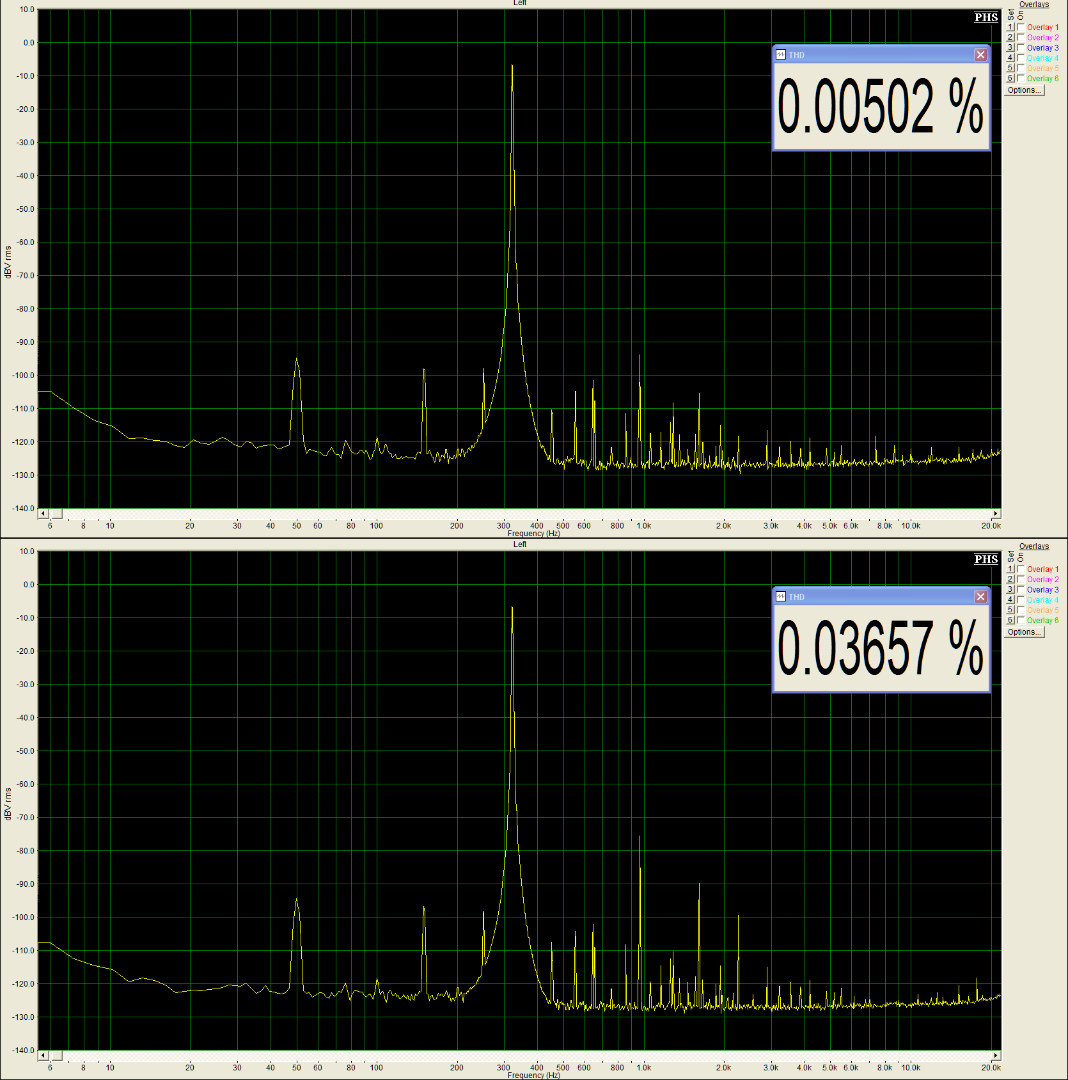The image size is (1068, 1080).
Task: Close the THD window showing 0.00502 %
Action: click(980, 55)
